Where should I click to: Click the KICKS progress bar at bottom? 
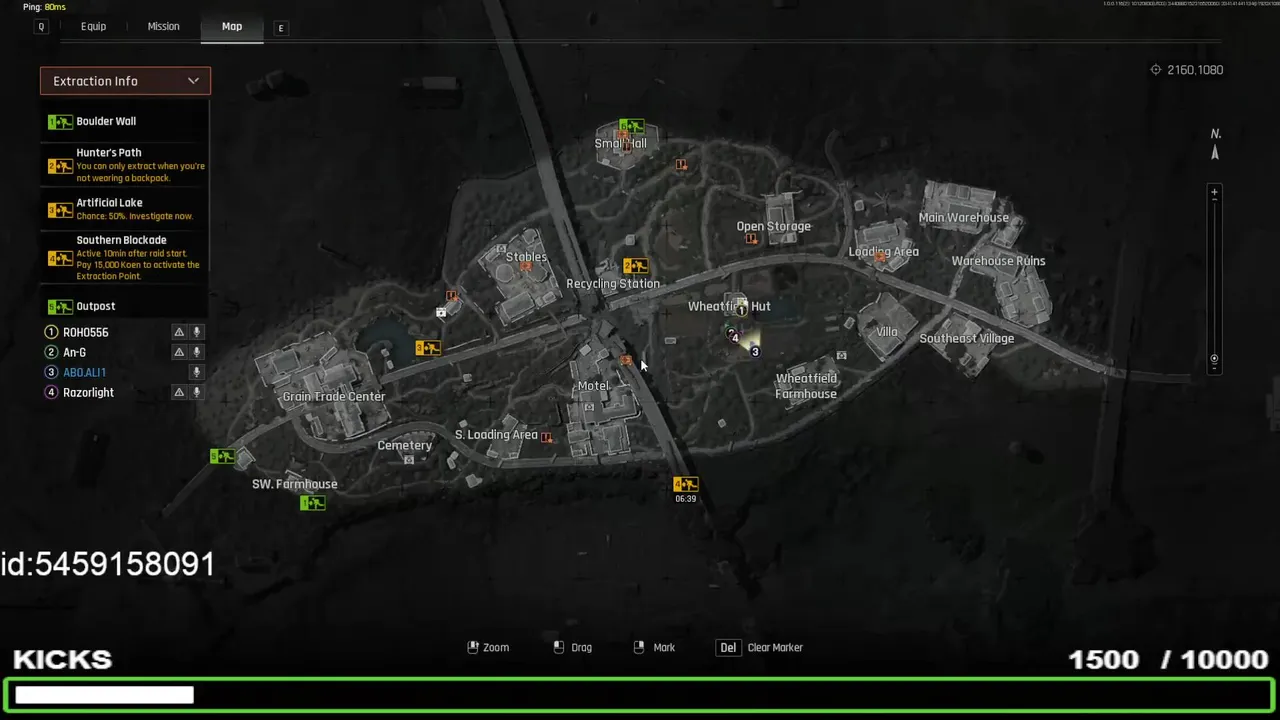(640, 695)
